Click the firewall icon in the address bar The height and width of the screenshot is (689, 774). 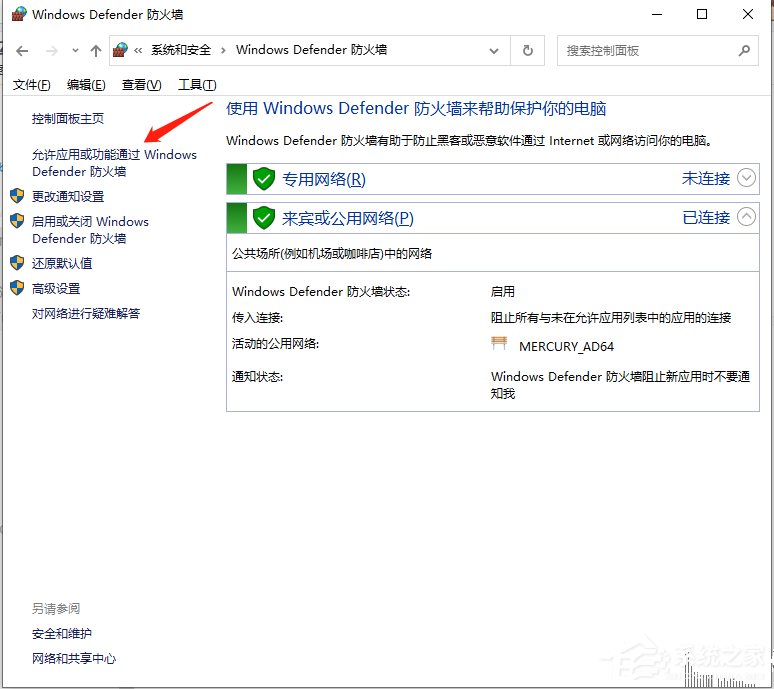(121, 50)
